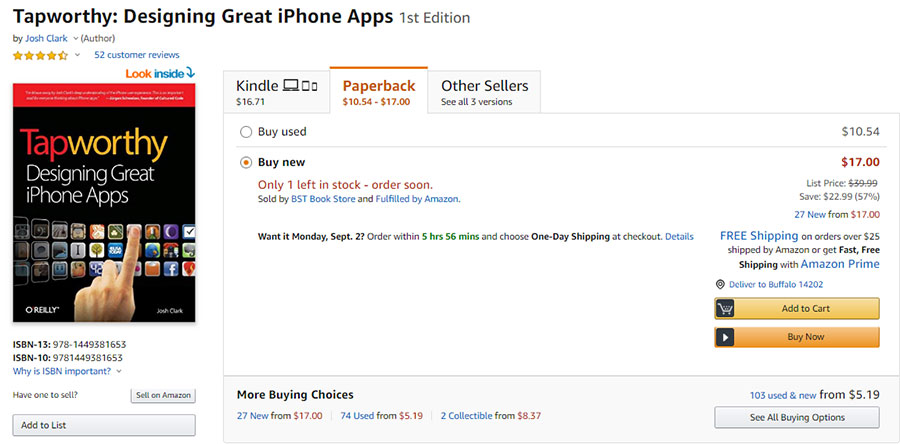The height and width of the screenshot is (444, 900).
Task: Click the Sell on Amazon button
Action: point(163,396)
